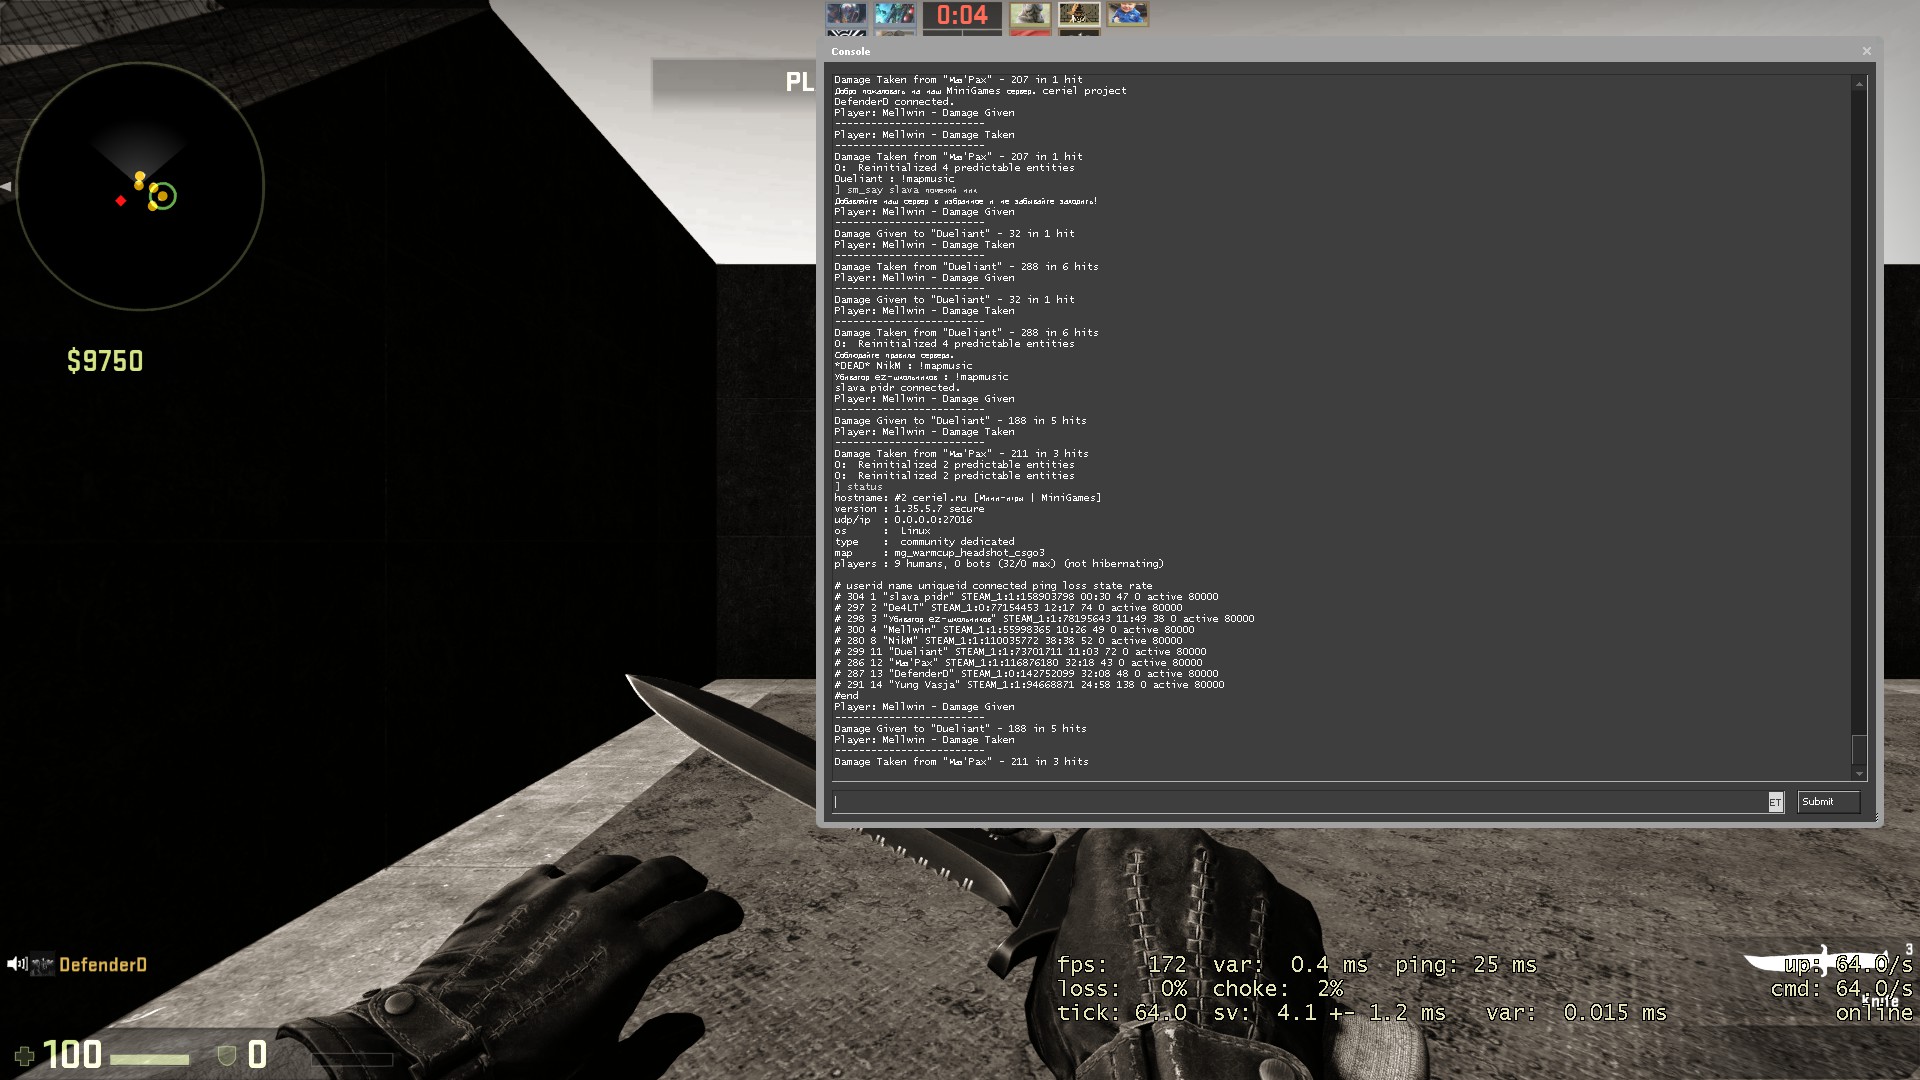This screenshot has height=1080, width=1920.
Task: Click the child in blue player avatar
Action: [x=1127, y=14]
